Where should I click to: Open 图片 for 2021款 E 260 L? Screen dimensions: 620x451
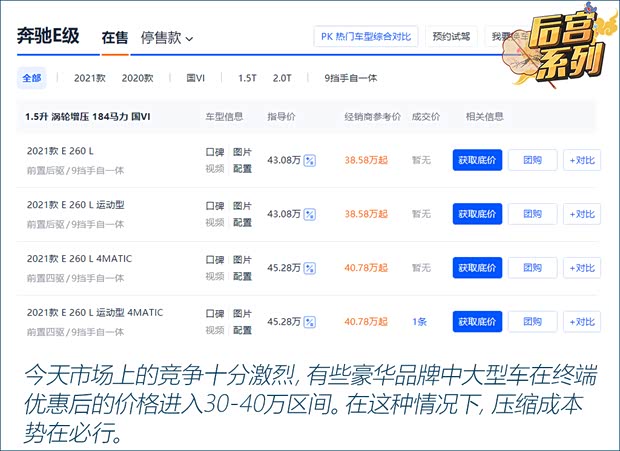pyautogui.click(x=242, y=152)
